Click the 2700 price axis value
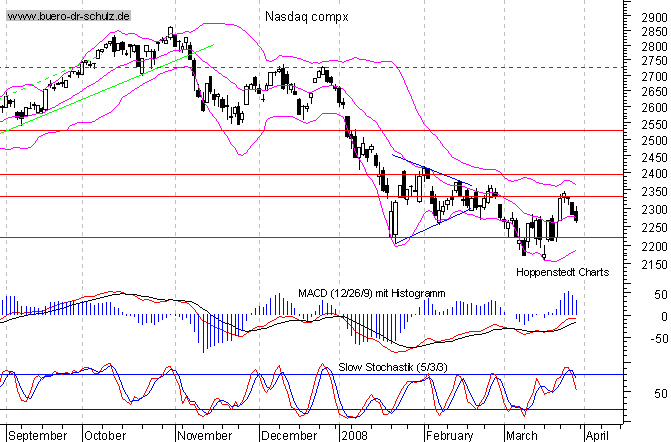671x442 pixels. [x=654, y=77]
